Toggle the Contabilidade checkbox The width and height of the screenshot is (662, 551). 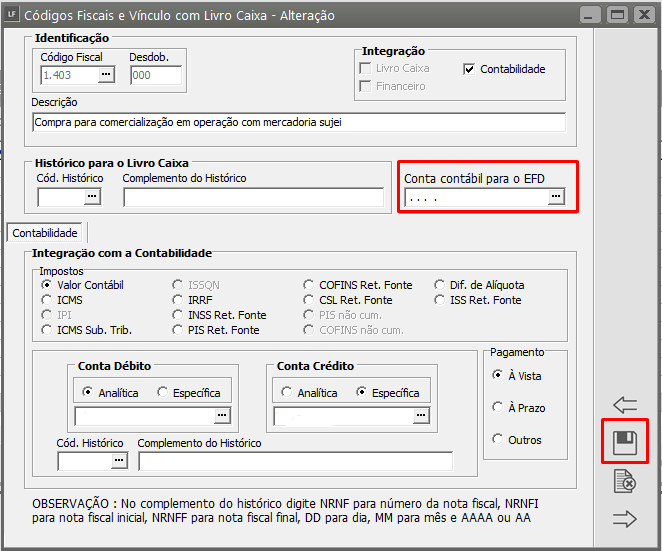470,69
